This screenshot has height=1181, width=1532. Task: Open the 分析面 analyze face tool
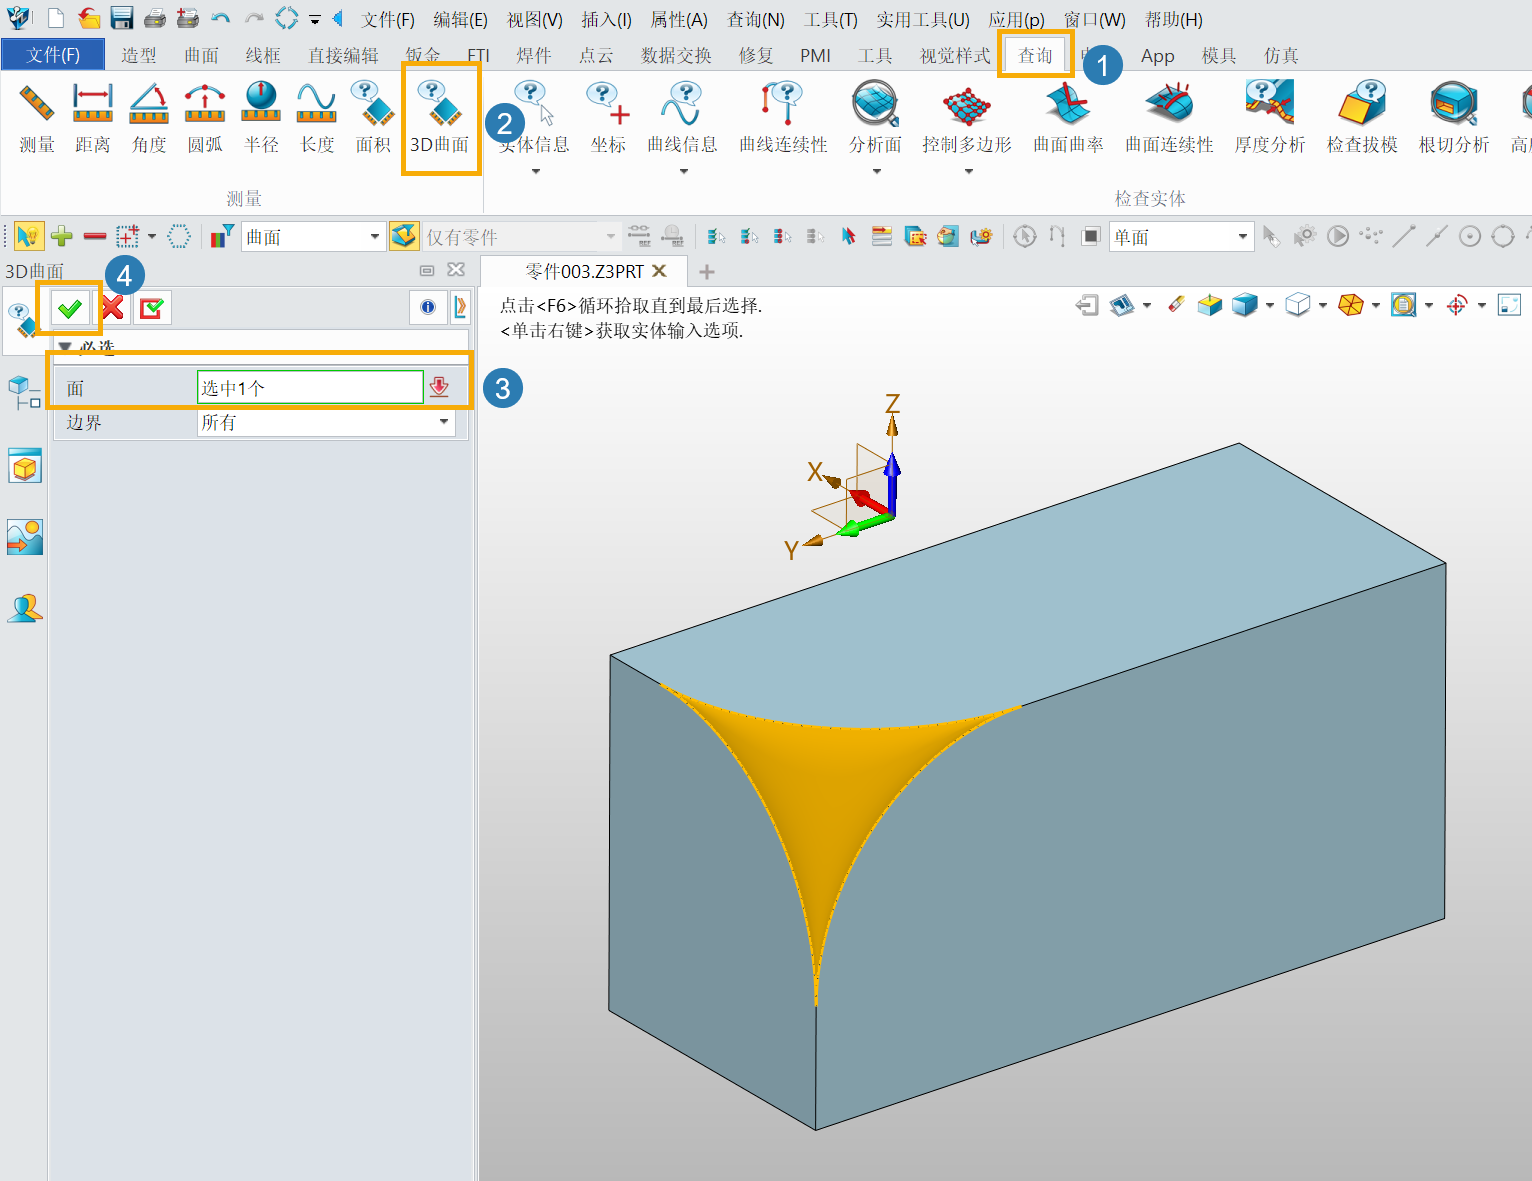point(875,118)
